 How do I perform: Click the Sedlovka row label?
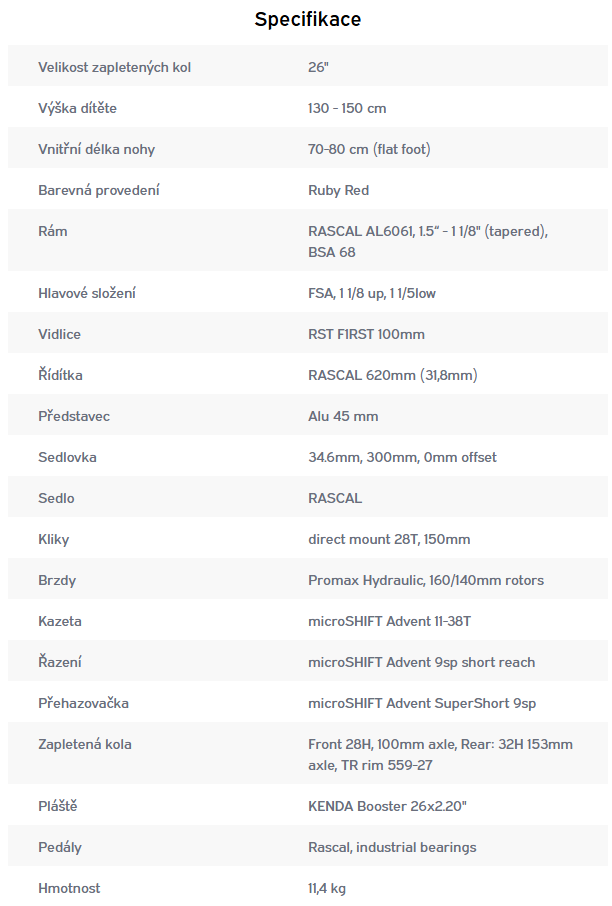point(67,457)
